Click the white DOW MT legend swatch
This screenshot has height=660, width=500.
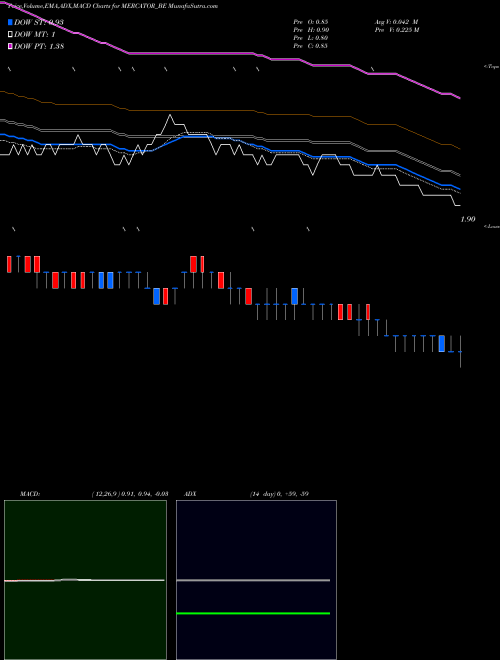click(10, 34)
